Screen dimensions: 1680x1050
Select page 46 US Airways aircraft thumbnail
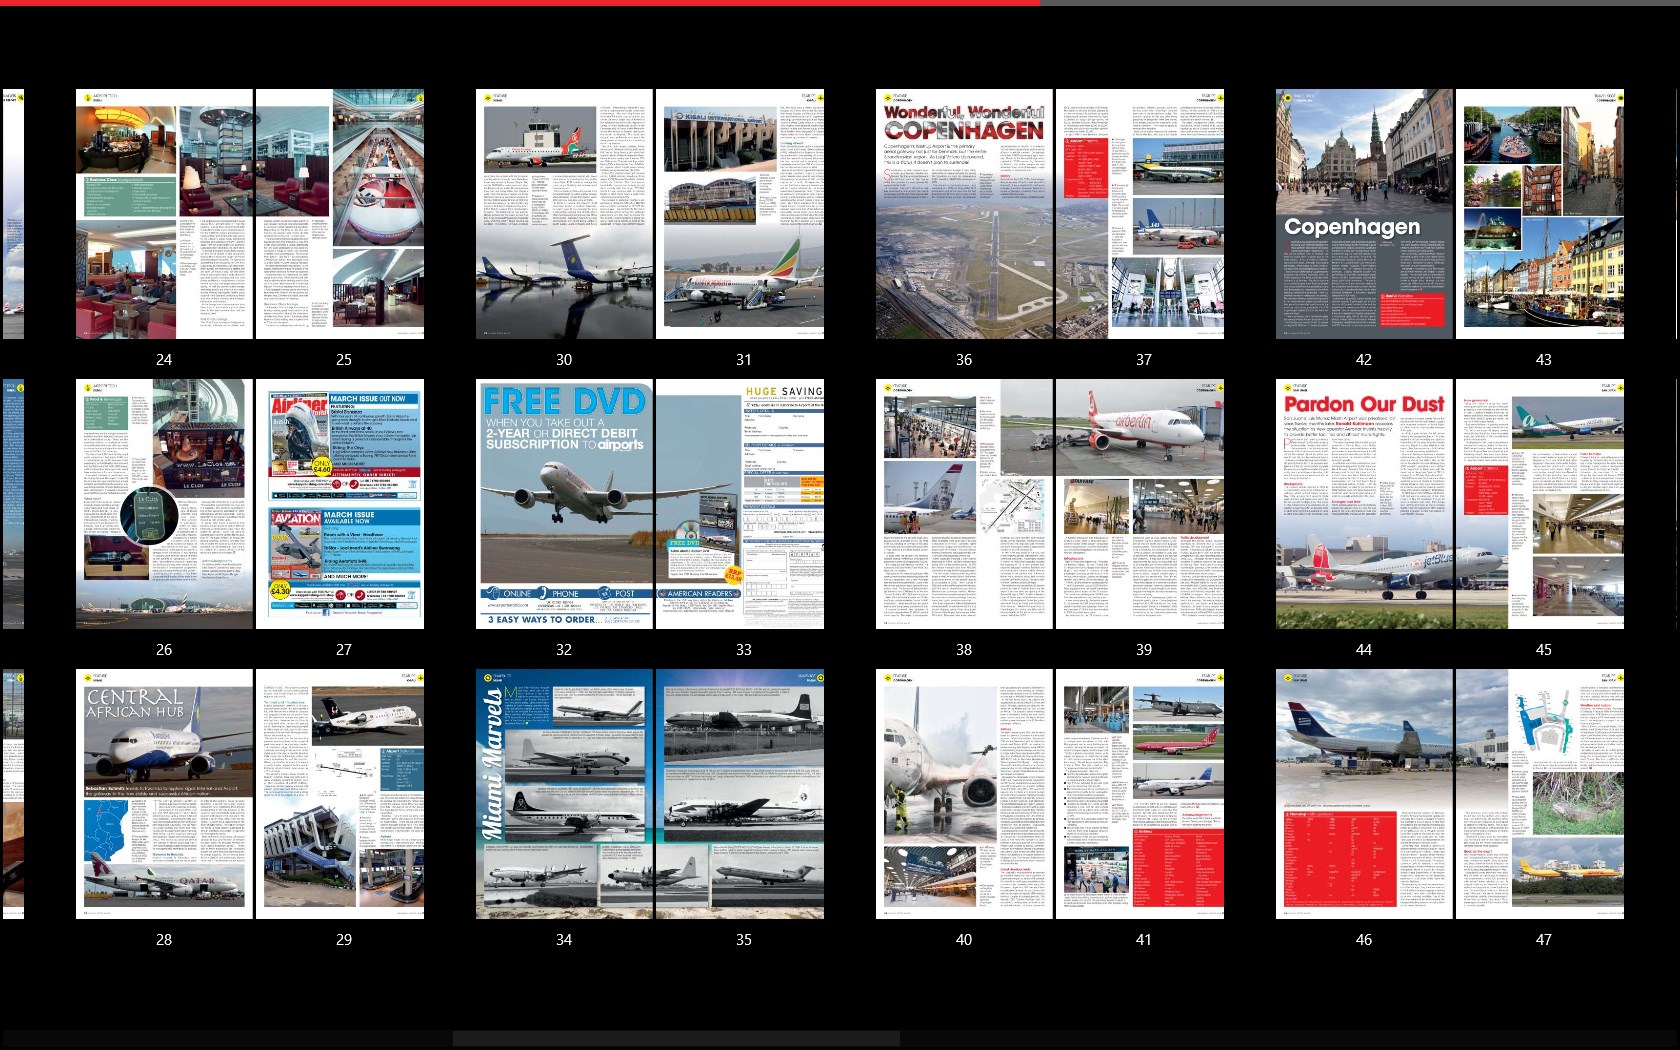point(1364,794)
